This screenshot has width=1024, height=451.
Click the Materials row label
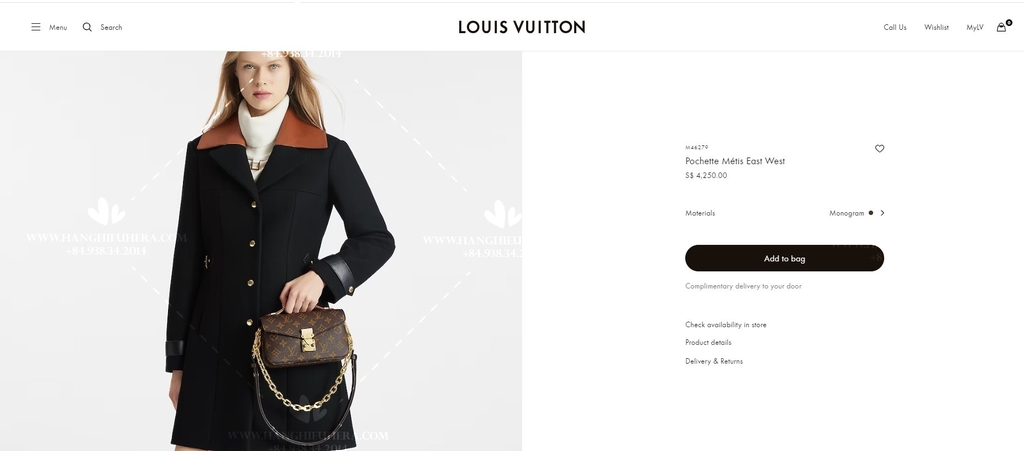point(700,213)
